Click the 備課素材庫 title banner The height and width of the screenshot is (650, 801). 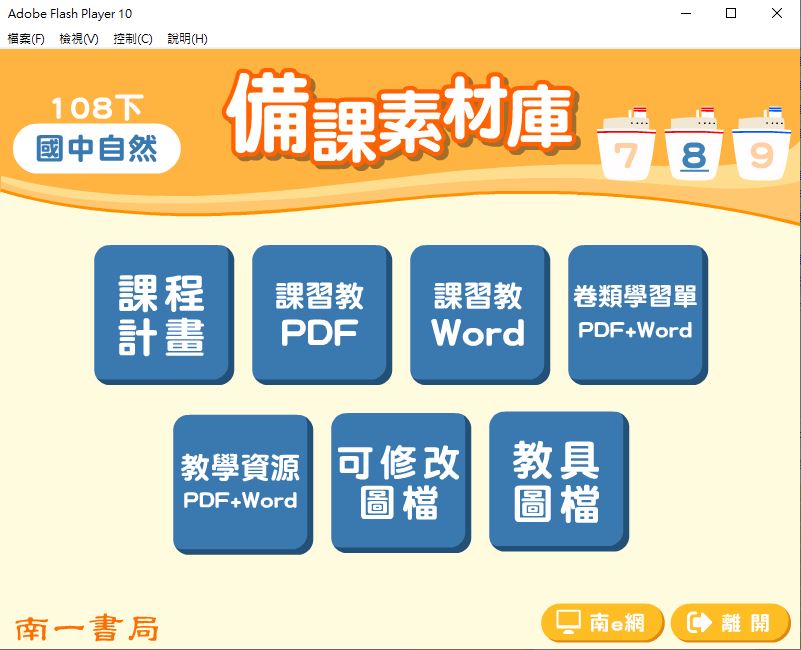click(400, 120)
